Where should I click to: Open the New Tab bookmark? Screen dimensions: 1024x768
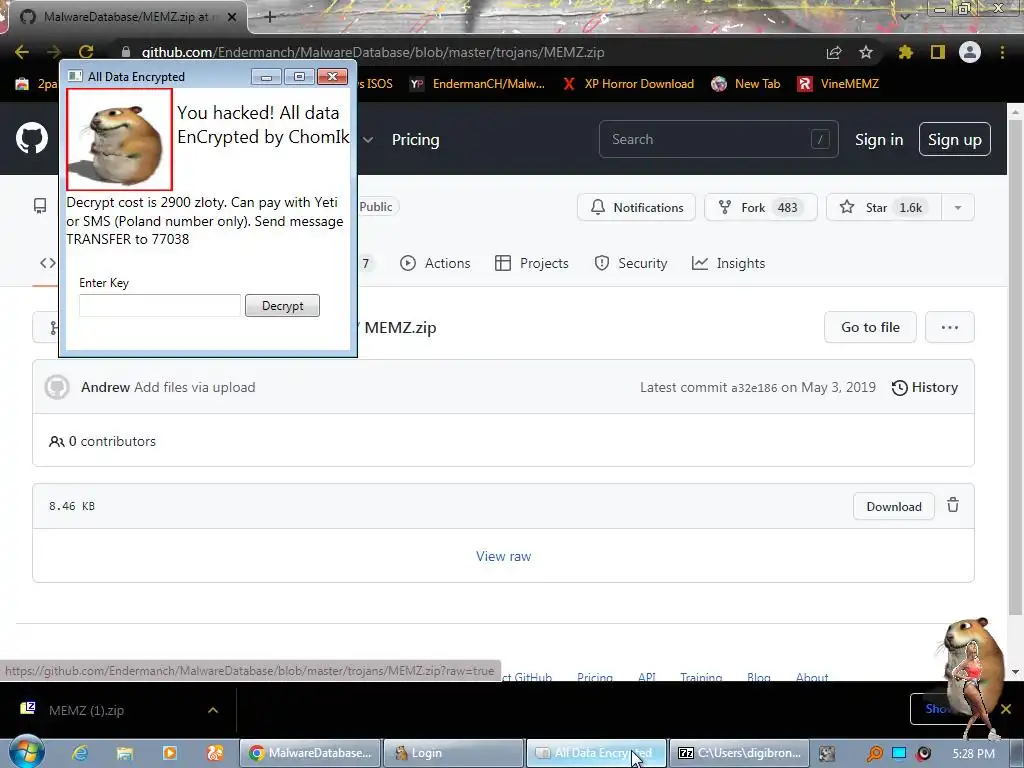point(746,84)
